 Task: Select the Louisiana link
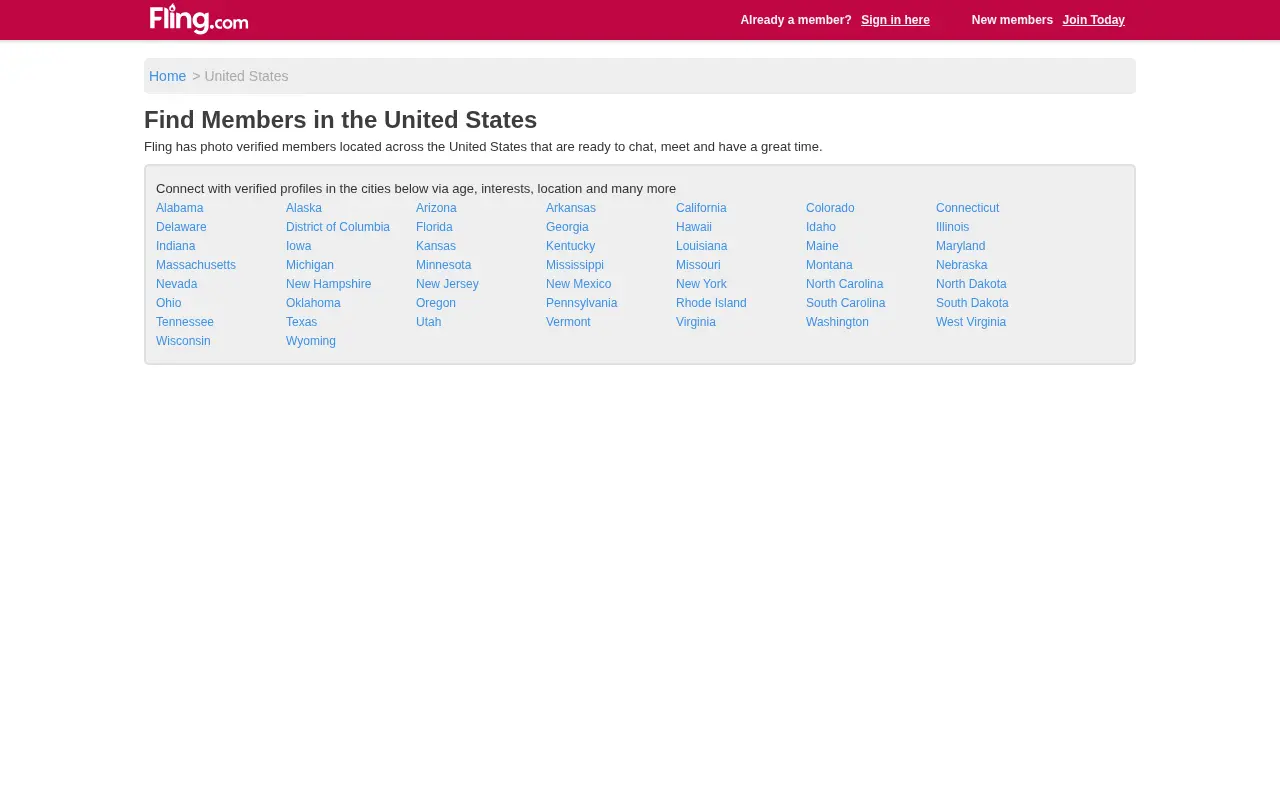[x=701, y=246]
